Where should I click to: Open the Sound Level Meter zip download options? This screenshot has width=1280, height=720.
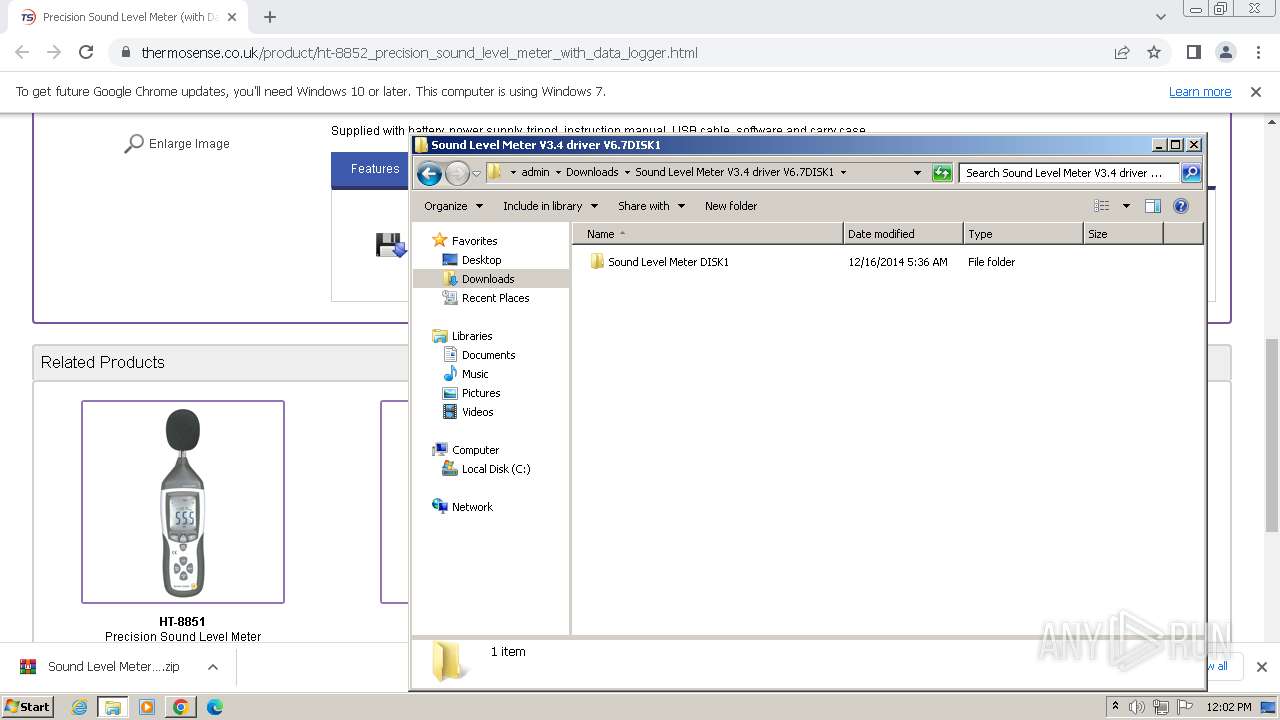(213, 667)
